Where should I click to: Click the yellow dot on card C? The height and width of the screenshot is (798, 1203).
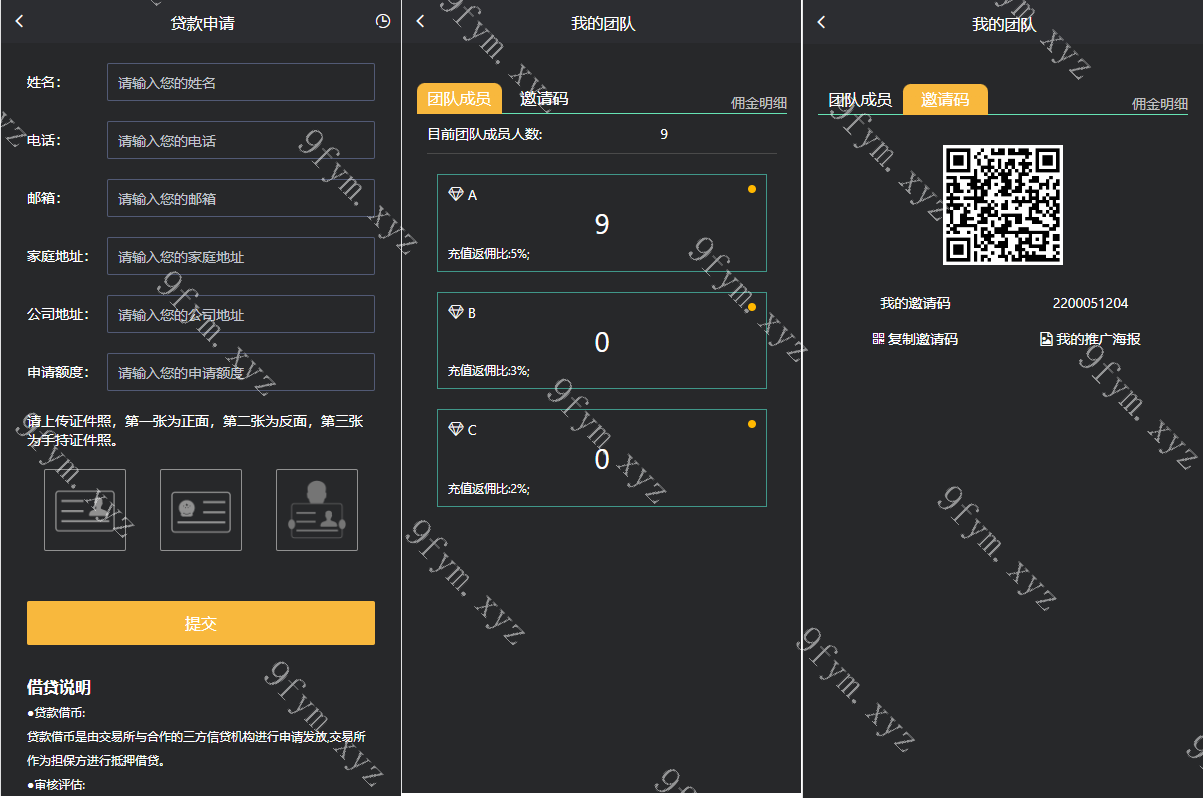pos(751,424)
